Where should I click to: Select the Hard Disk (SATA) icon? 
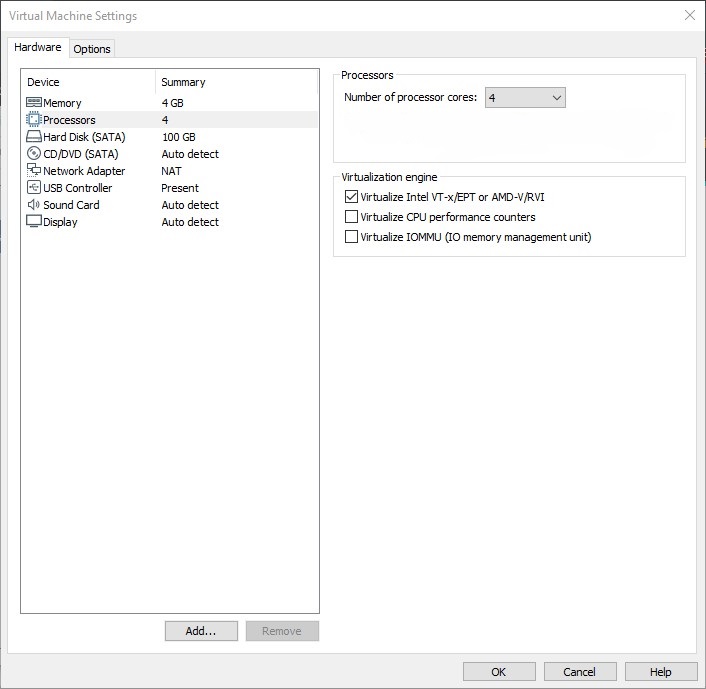(33, 137)
